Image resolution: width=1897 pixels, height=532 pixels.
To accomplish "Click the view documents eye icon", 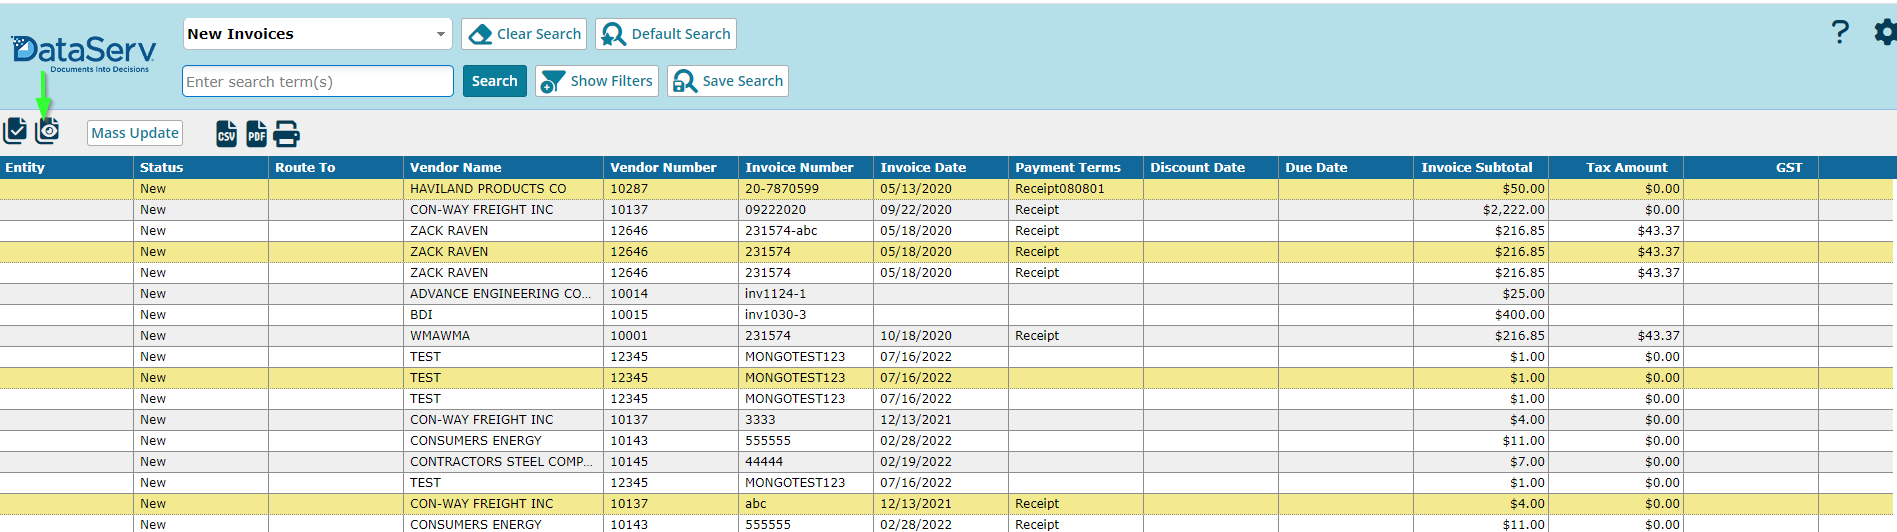I will point(47,131).
